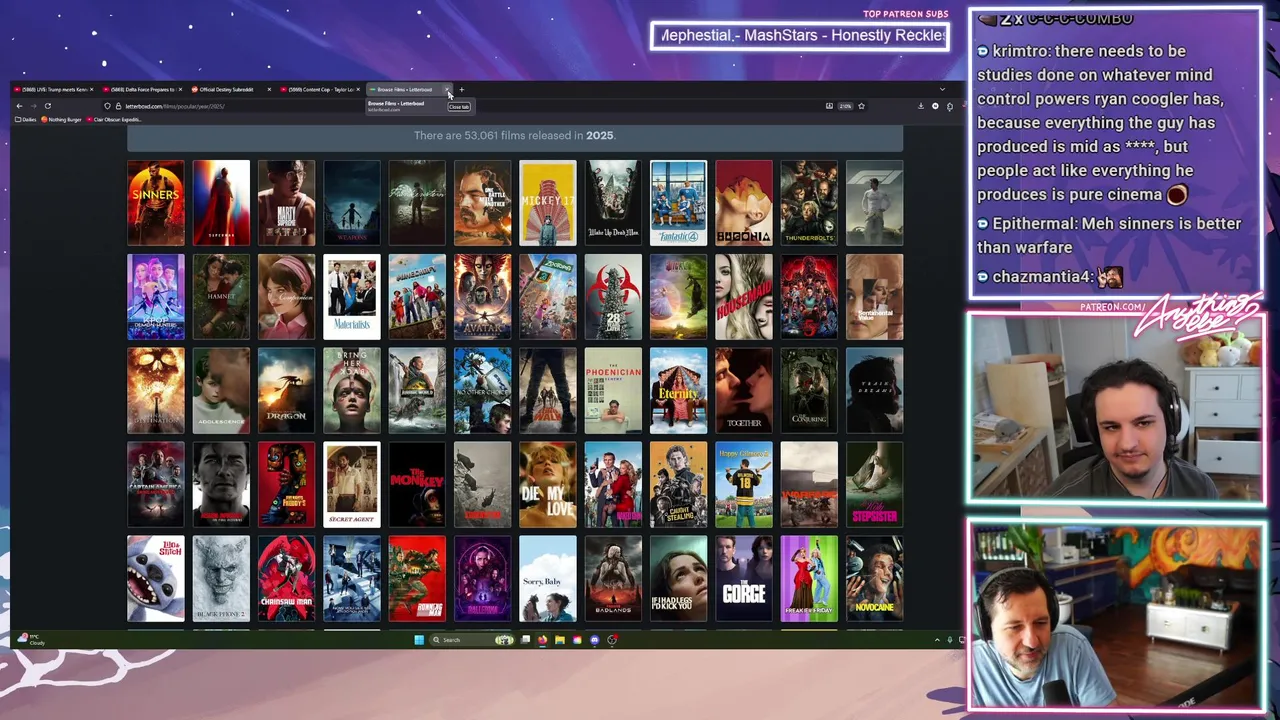Open the browser downloads icon
Viewport: 1280px width, 720px height.
point(921,106)
